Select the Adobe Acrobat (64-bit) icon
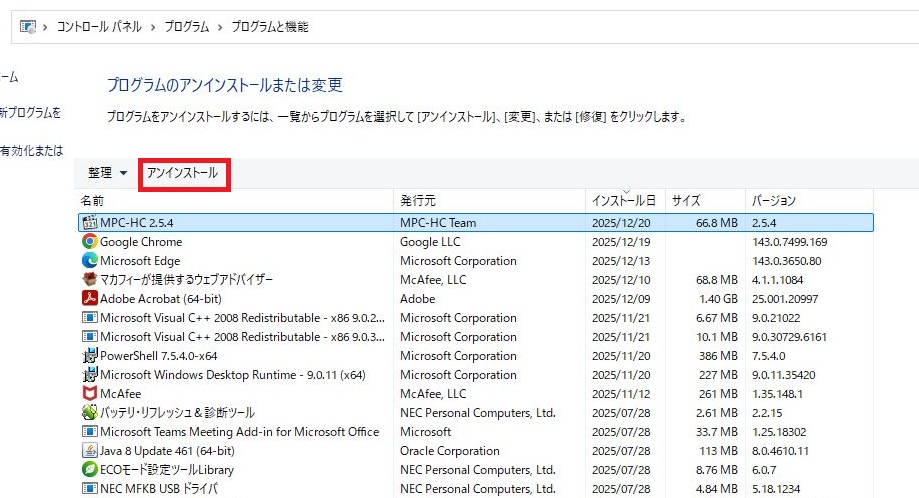 89,298
